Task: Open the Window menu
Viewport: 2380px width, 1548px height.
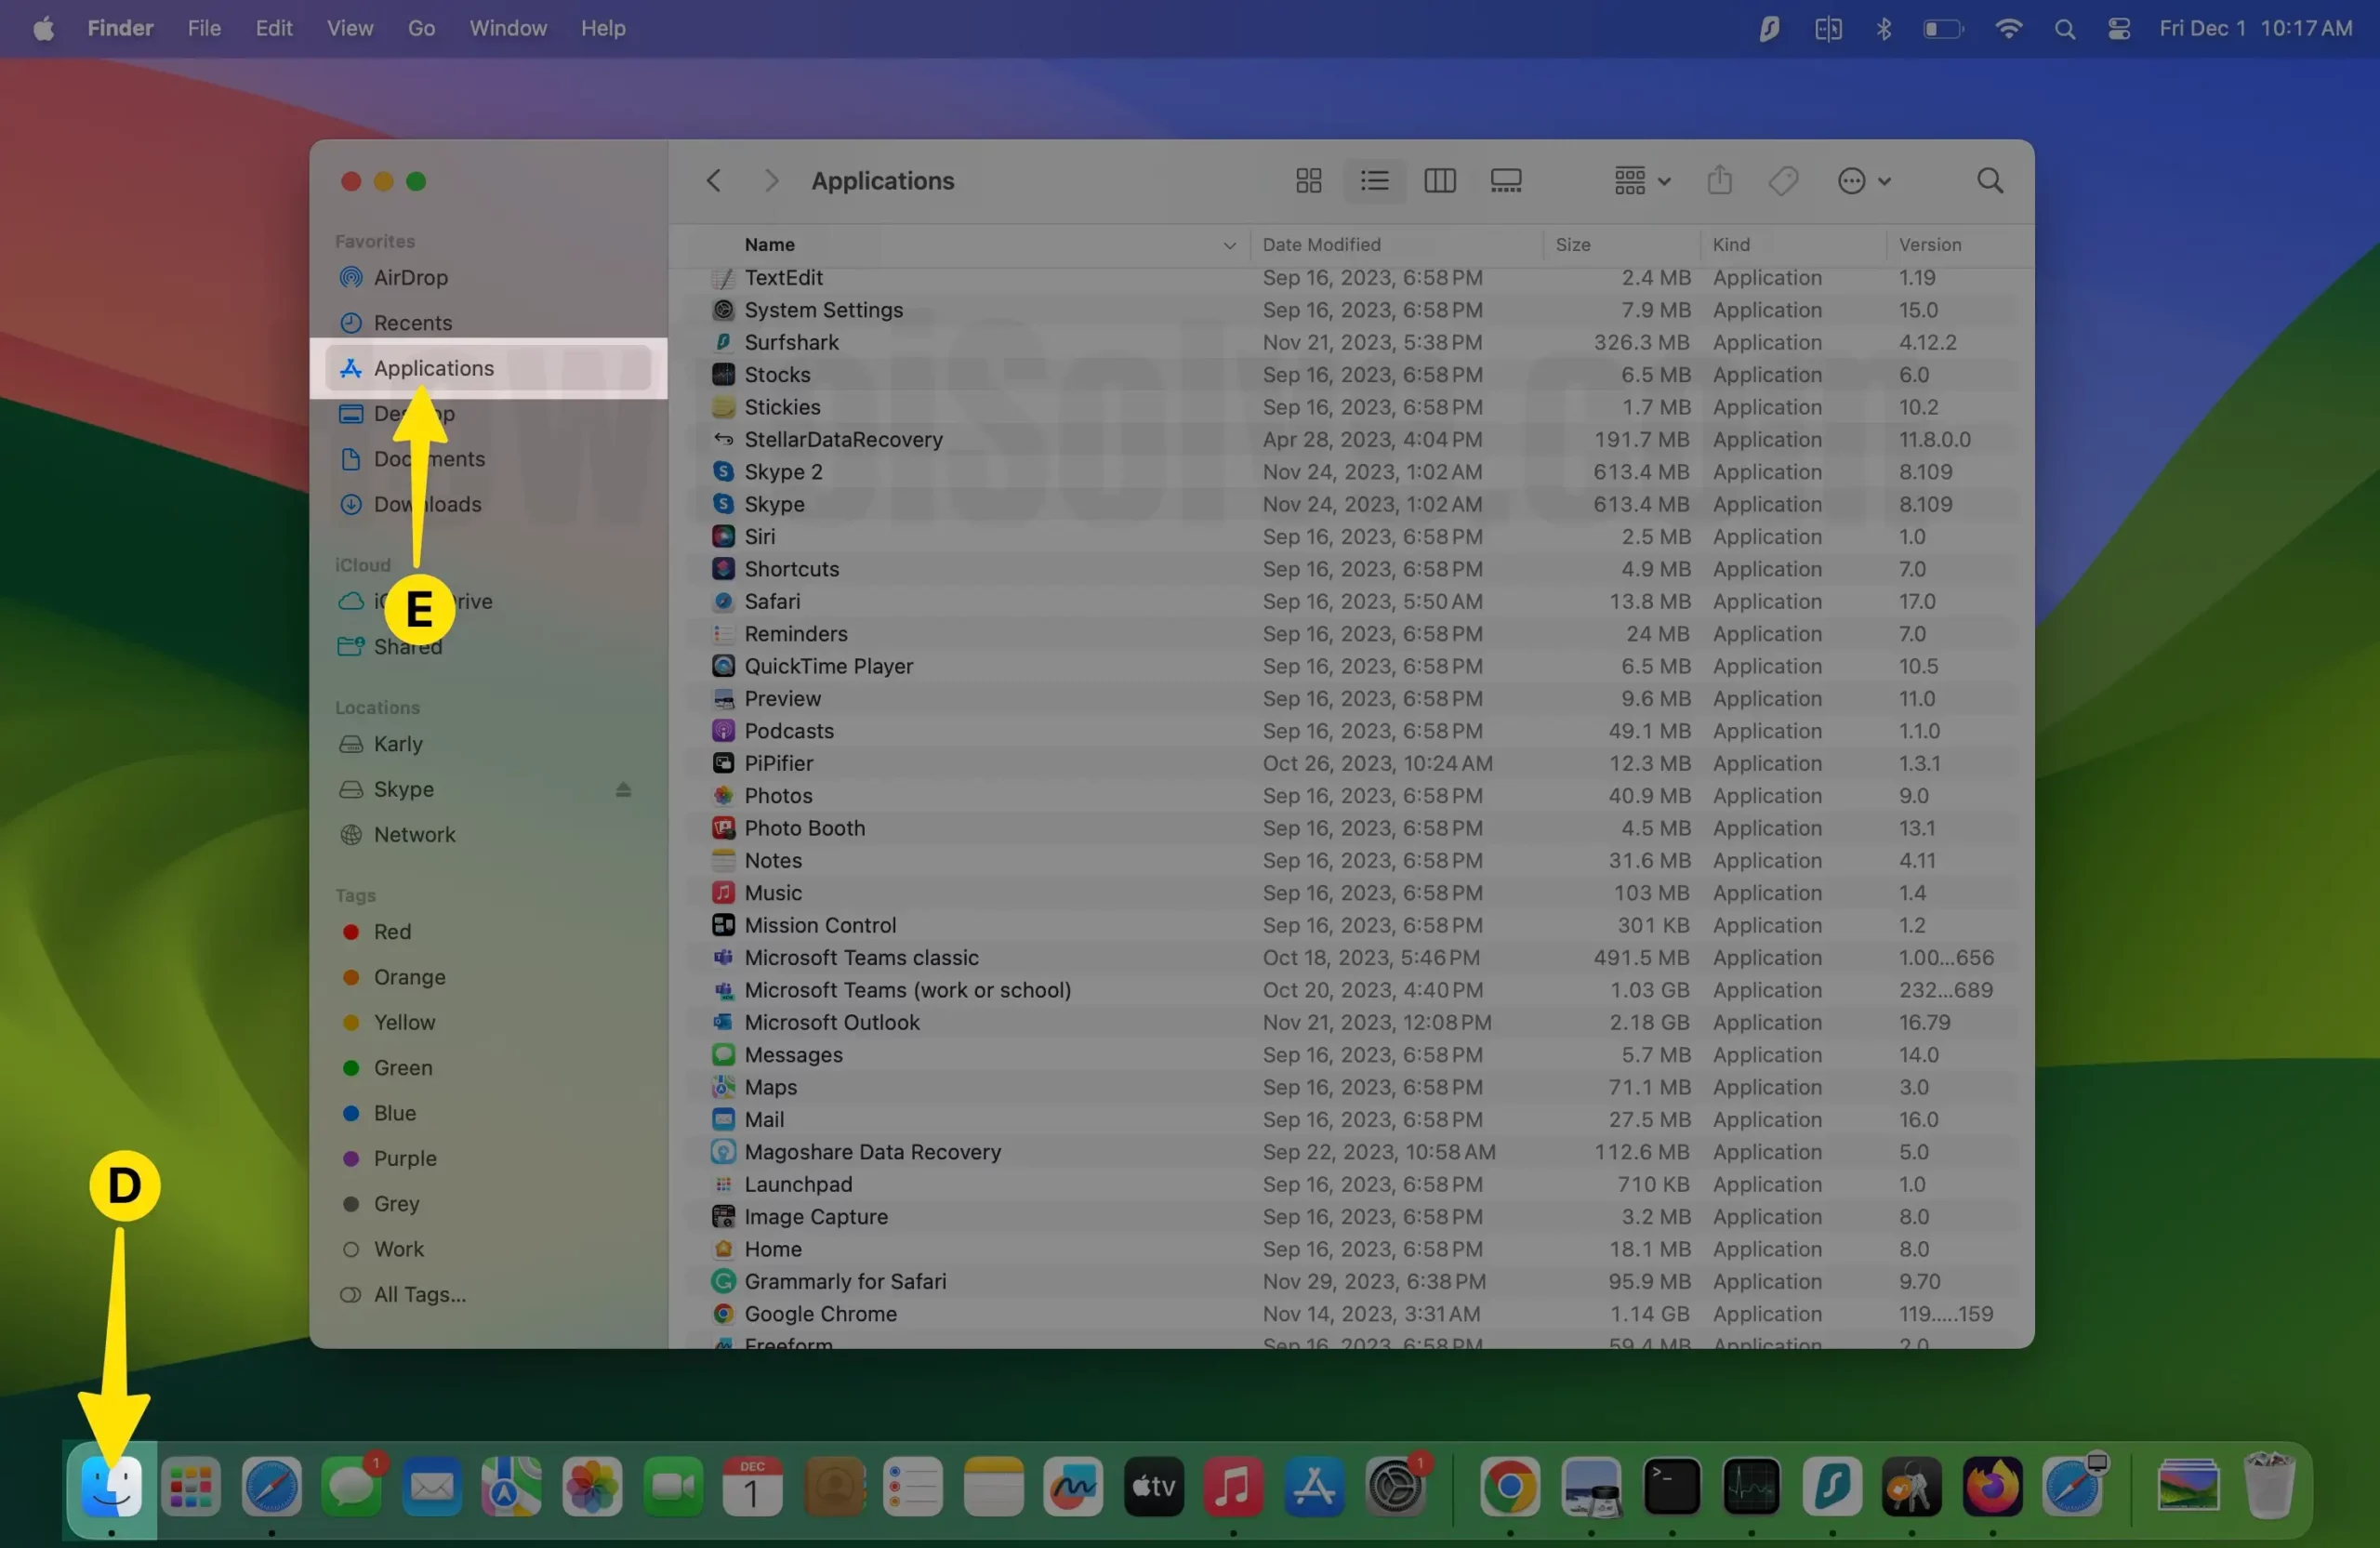Action: point(508,28)
